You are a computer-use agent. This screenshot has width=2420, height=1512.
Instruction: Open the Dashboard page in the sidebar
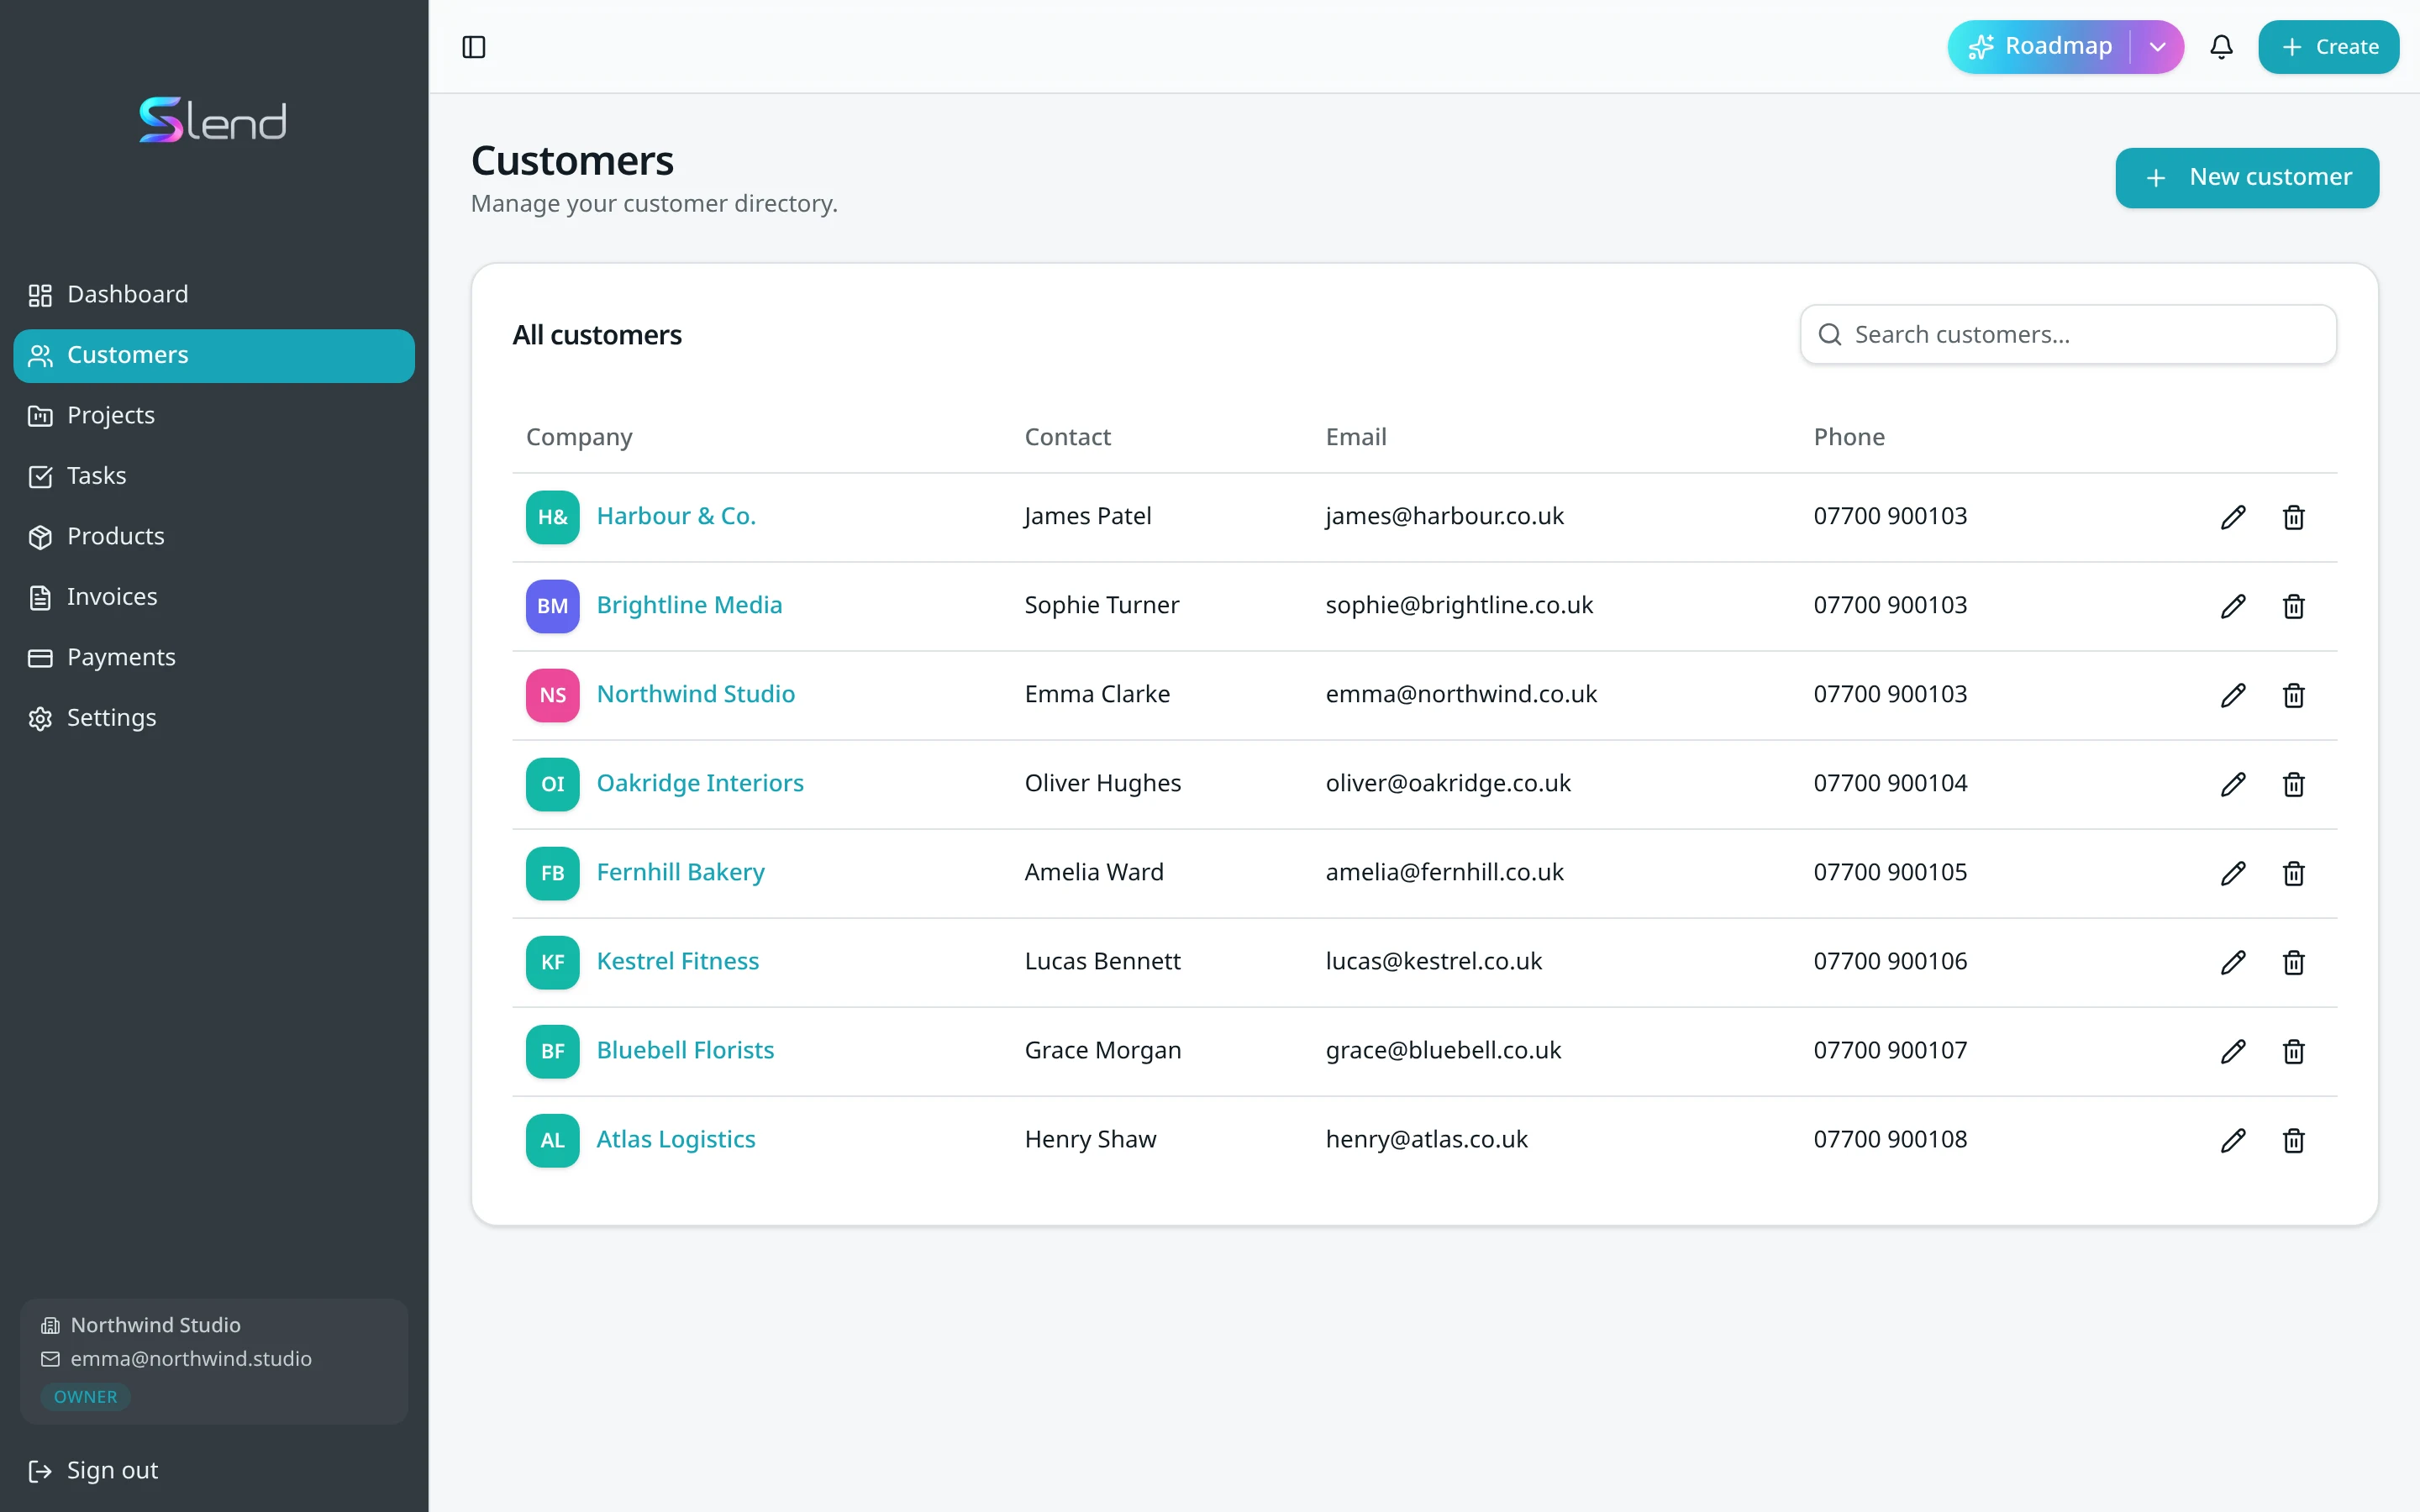coord(214,295)
